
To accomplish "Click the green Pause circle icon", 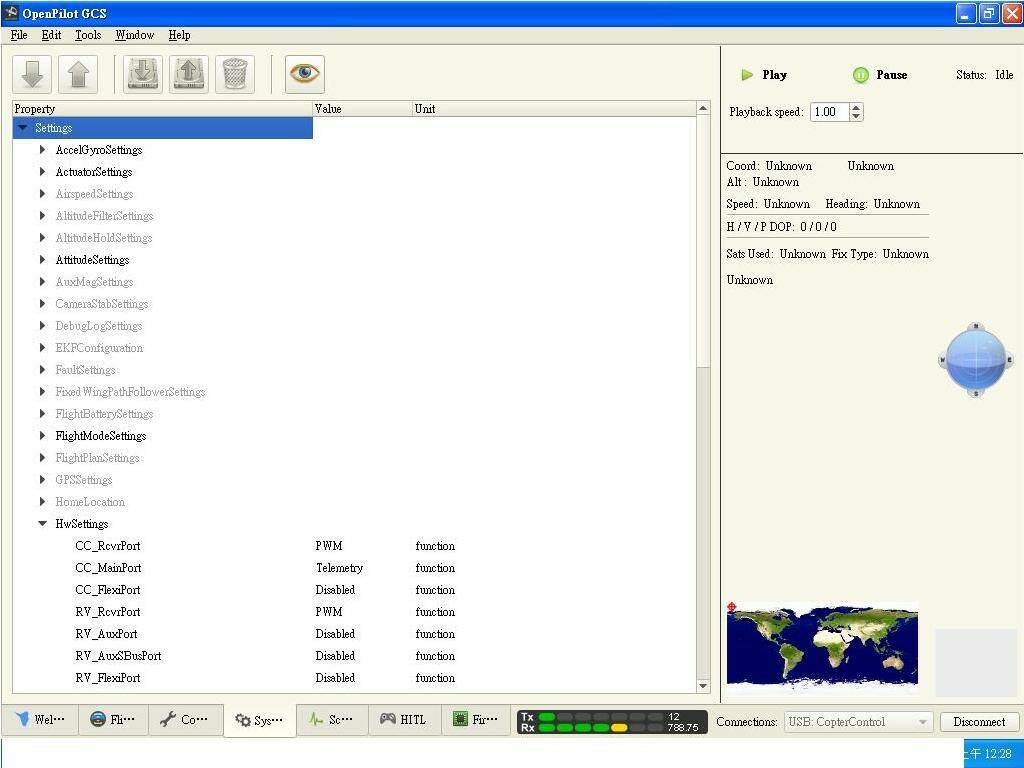I will 861,75.
